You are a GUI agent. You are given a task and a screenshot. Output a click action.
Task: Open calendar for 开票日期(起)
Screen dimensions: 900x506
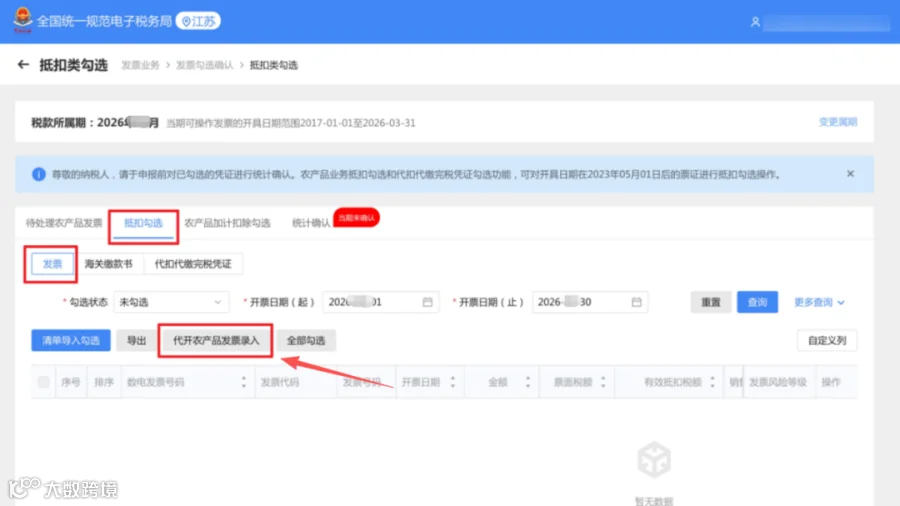pyautogui.click(x=428, y=302)
